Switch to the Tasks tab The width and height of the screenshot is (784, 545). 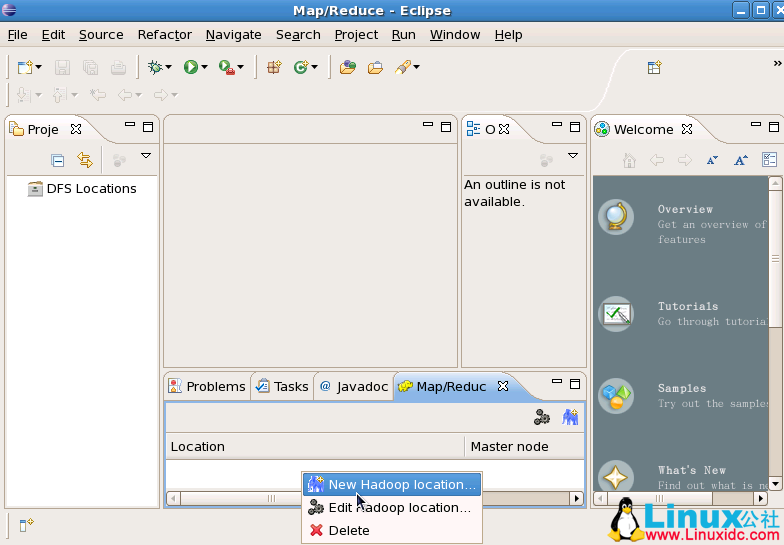point(282,386)
